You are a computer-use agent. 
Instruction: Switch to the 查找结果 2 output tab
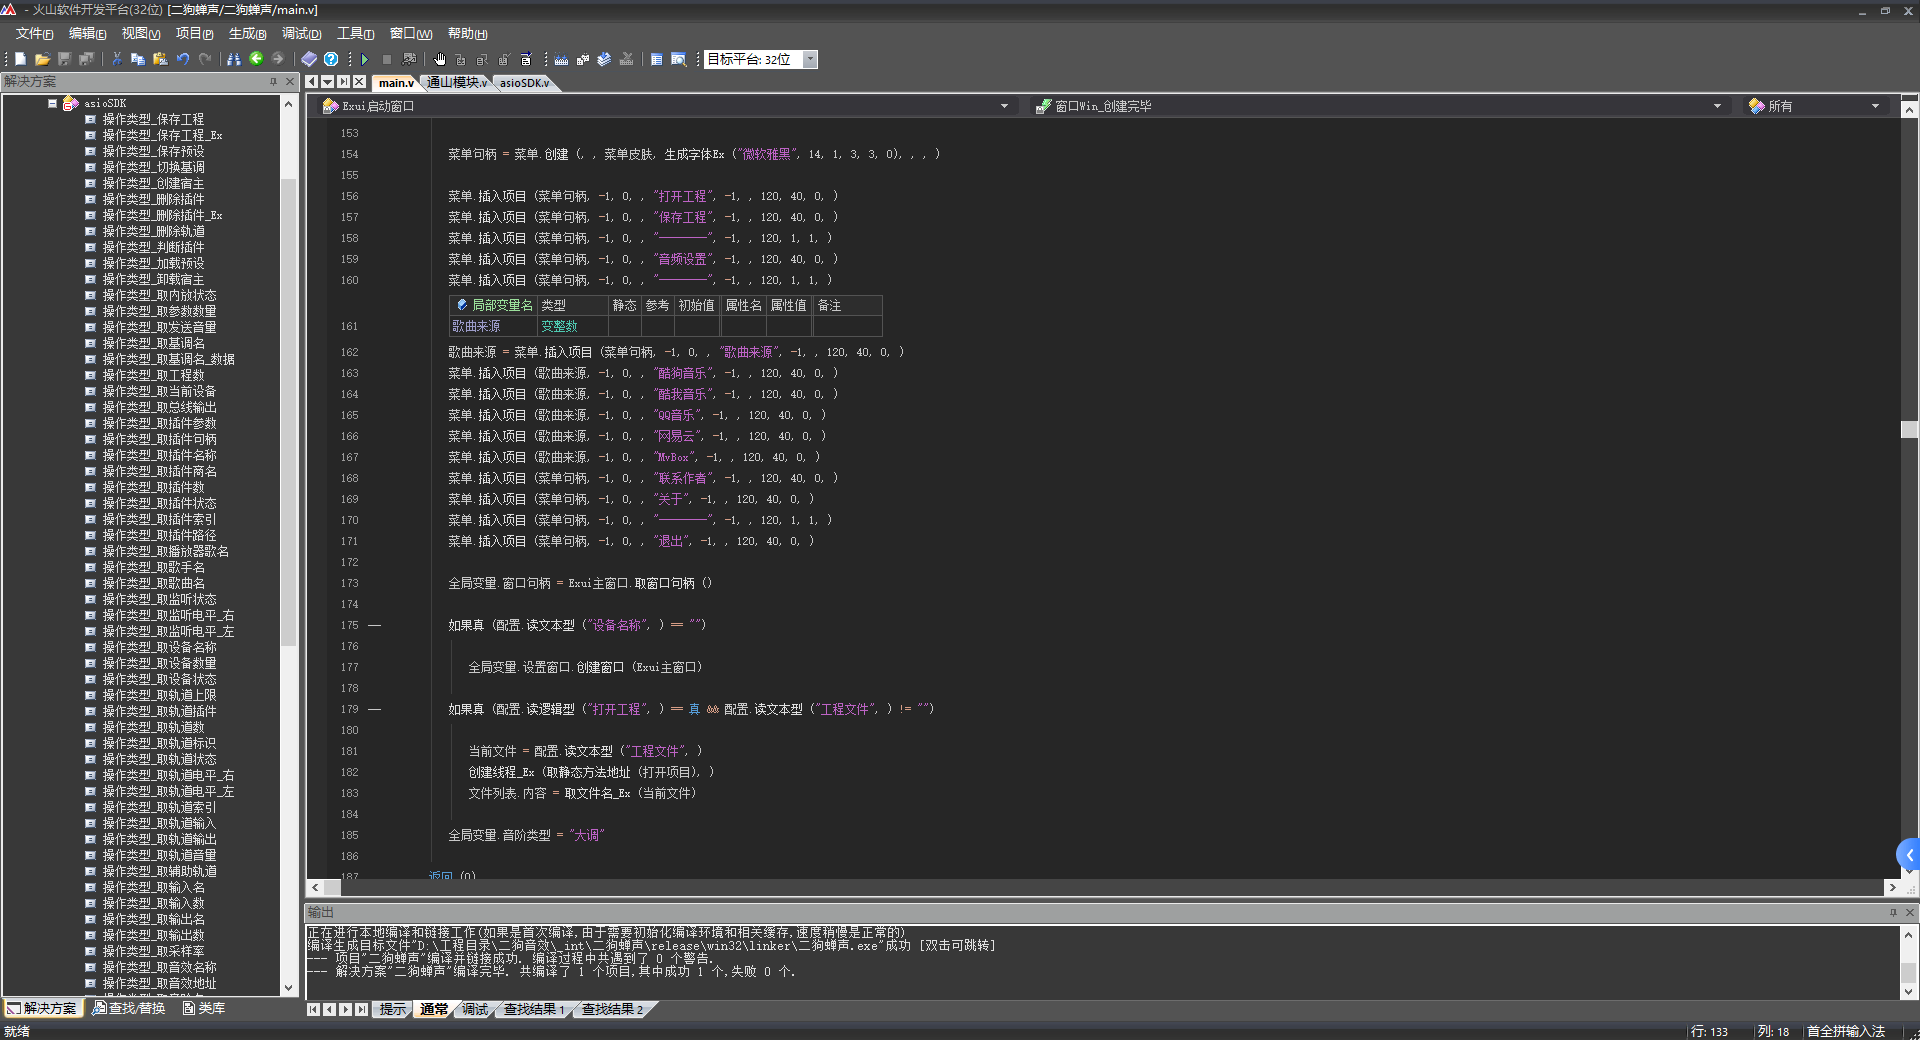coord(612,1009)
